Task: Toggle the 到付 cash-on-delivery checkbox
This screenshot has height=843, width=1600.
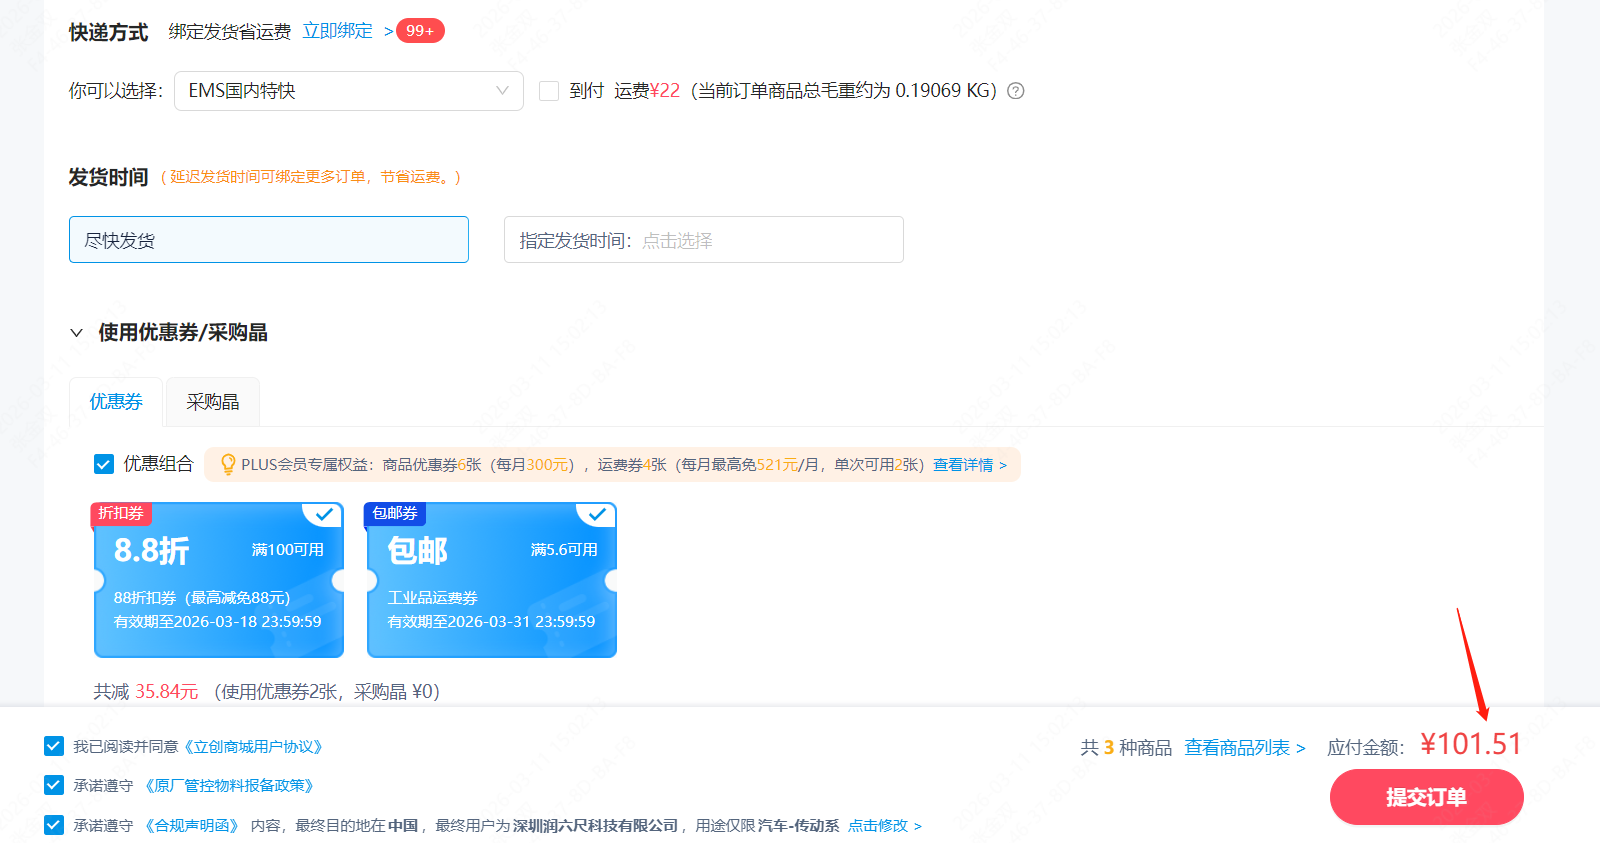Action: [549, 91]
